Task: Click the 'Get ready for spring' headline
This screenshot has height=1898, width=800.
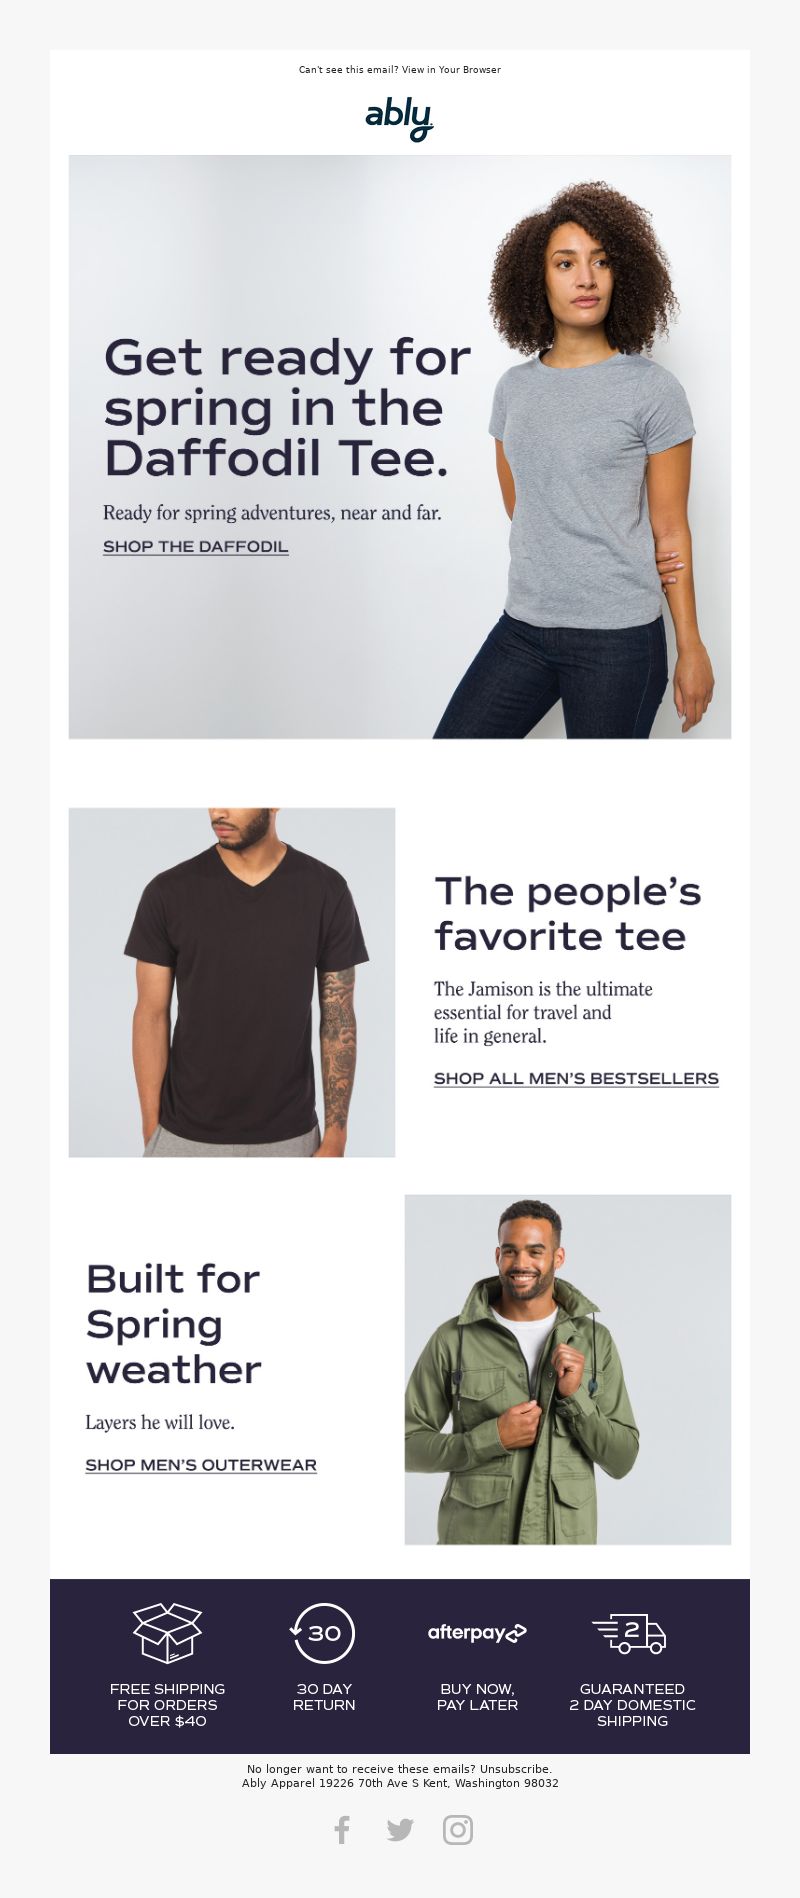Action: click(287, 408)
